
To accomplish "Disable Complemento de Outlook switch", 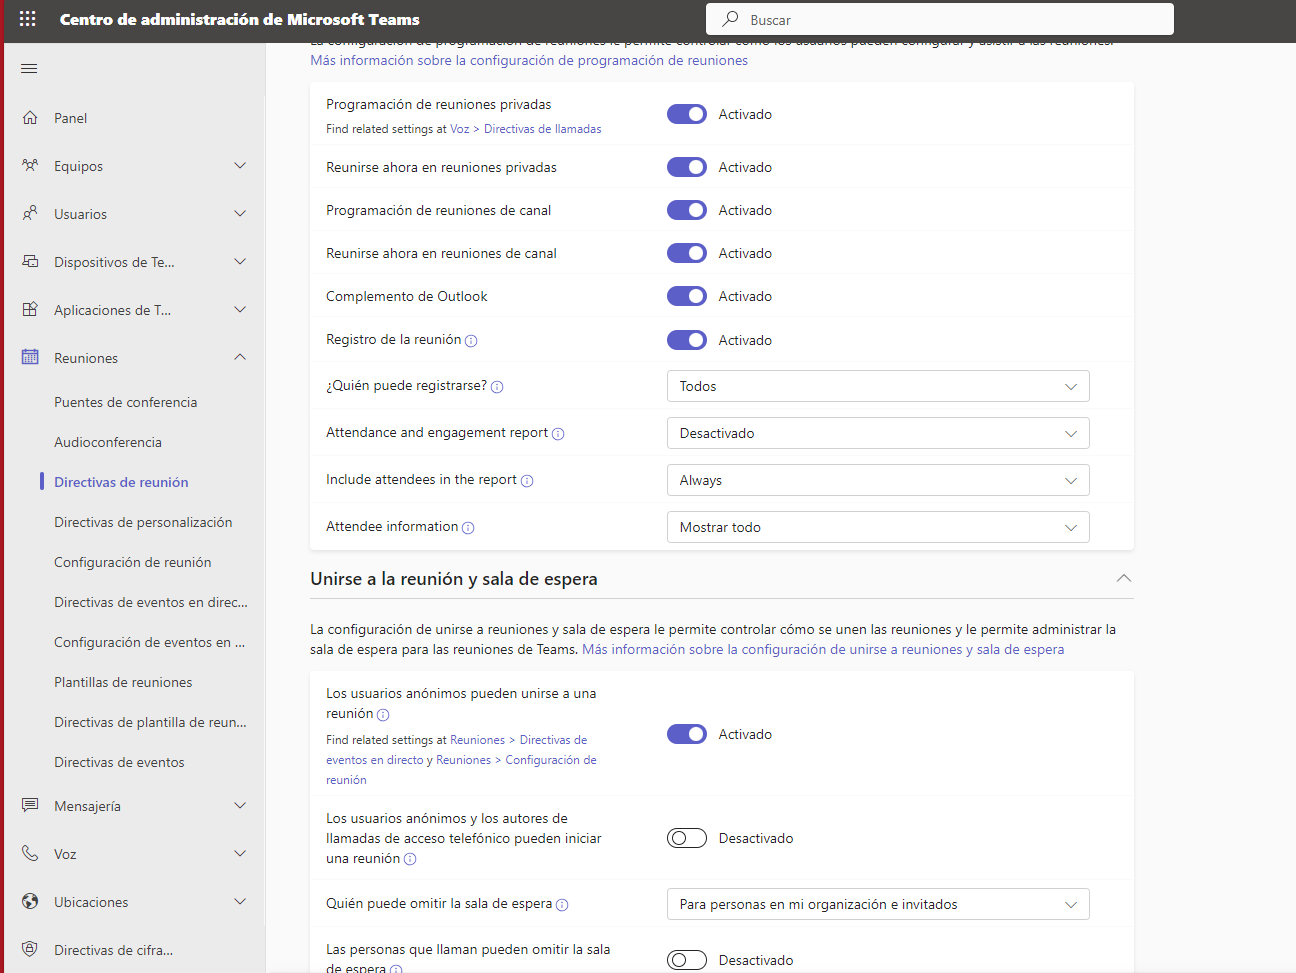I will [687, 296].
